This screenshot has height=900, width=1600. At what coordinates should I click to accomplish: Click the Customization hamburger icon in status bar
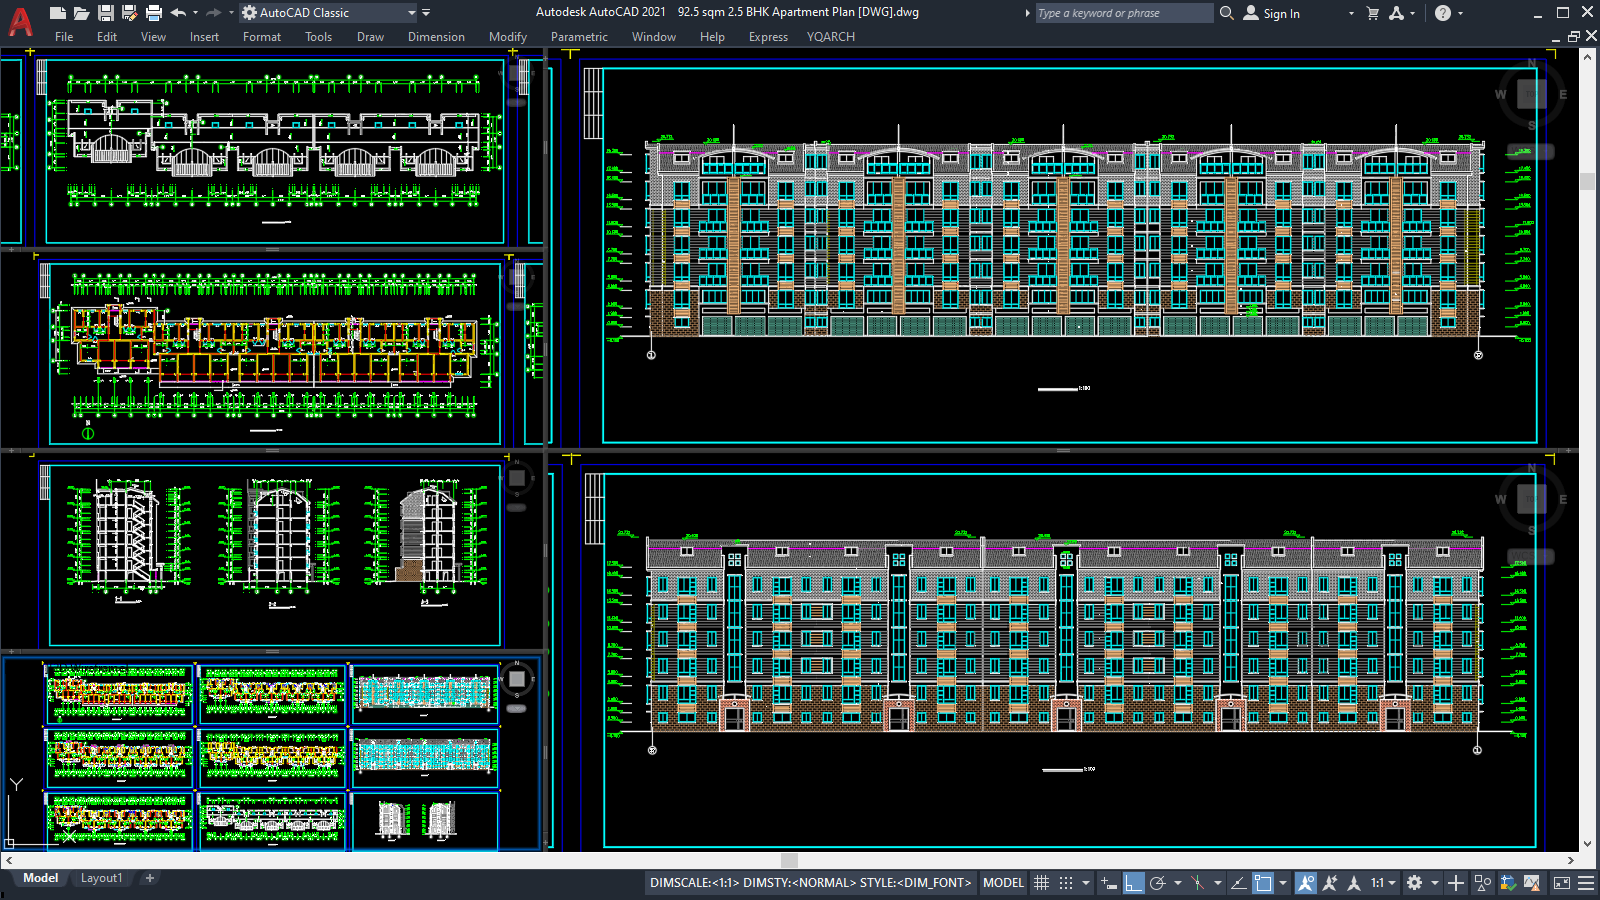[x=1585, y=883]
